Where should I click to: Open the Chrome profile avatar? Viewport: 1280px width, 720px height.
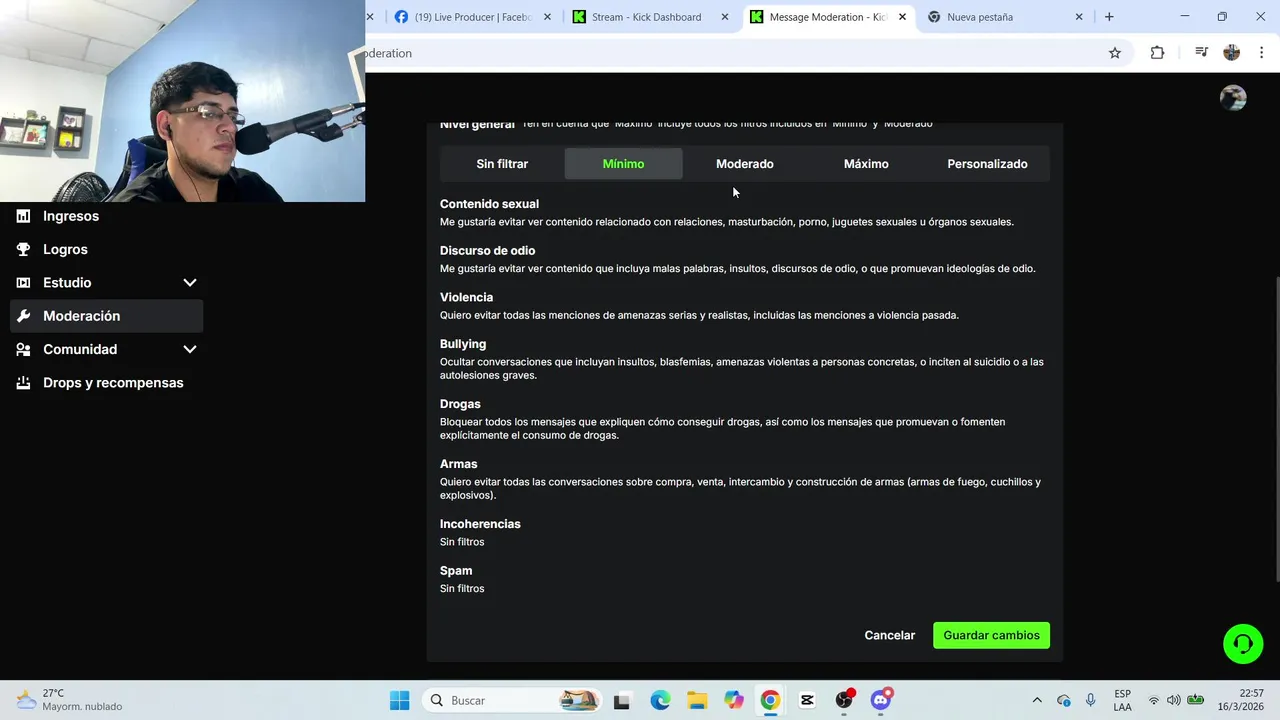(1232, 53)
